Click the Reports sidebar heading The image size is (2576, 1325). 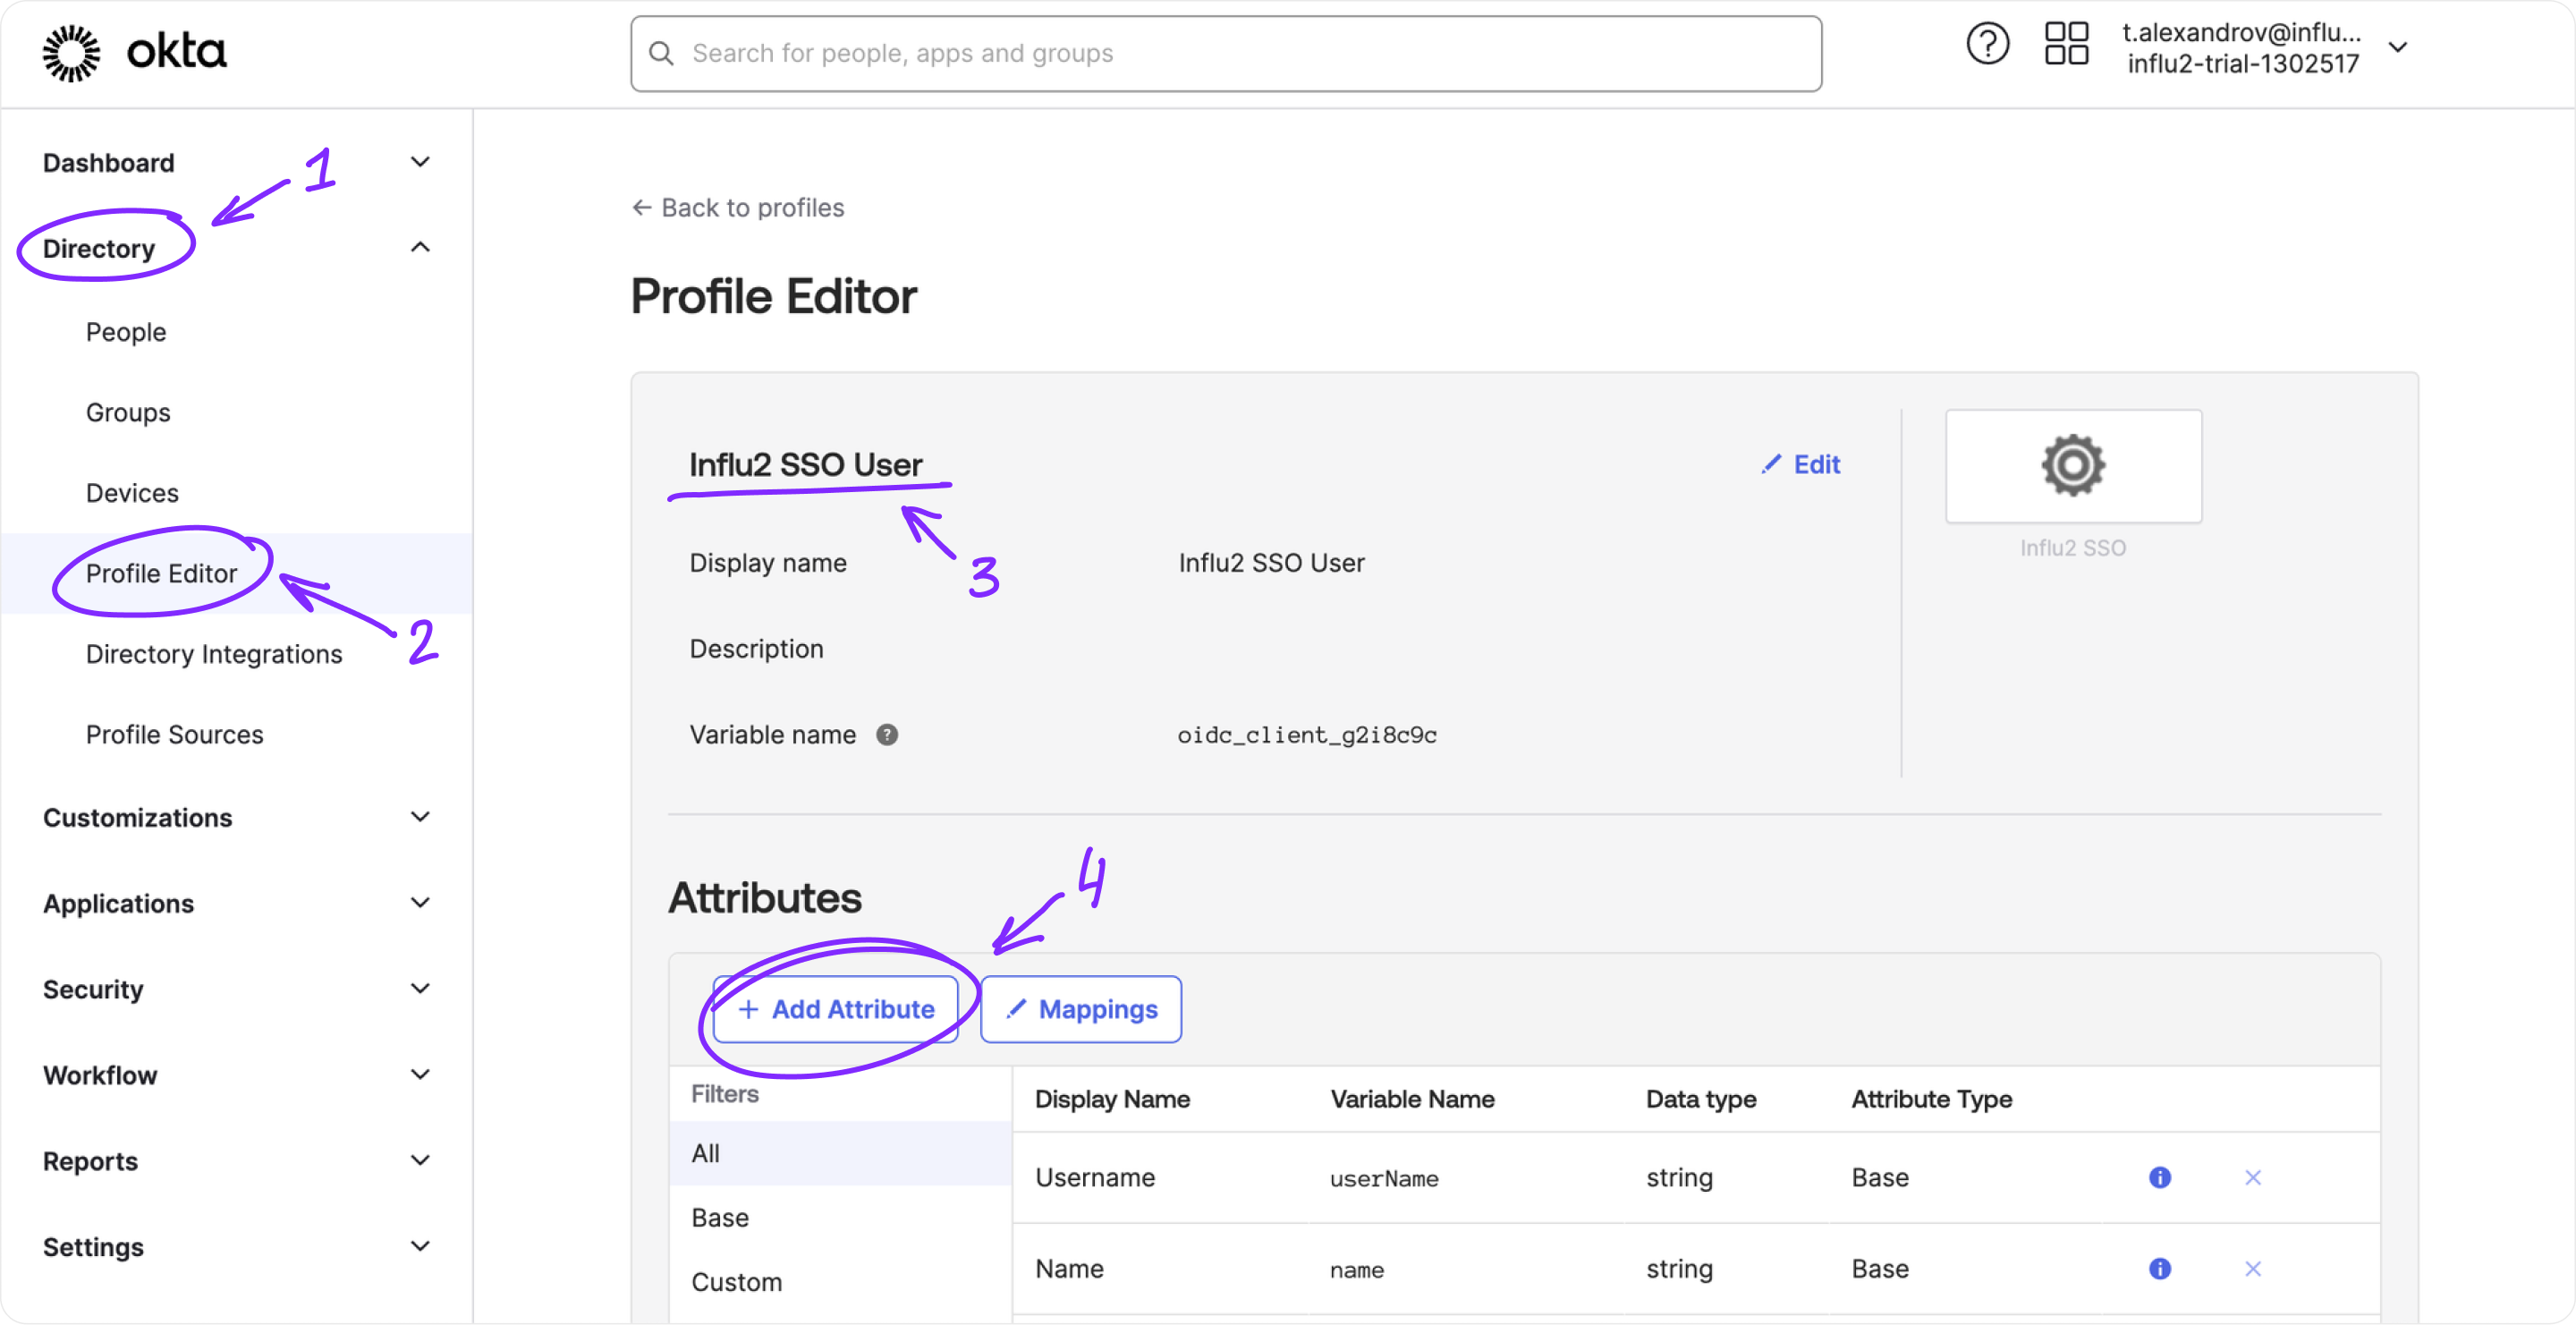pos(90,1162)
